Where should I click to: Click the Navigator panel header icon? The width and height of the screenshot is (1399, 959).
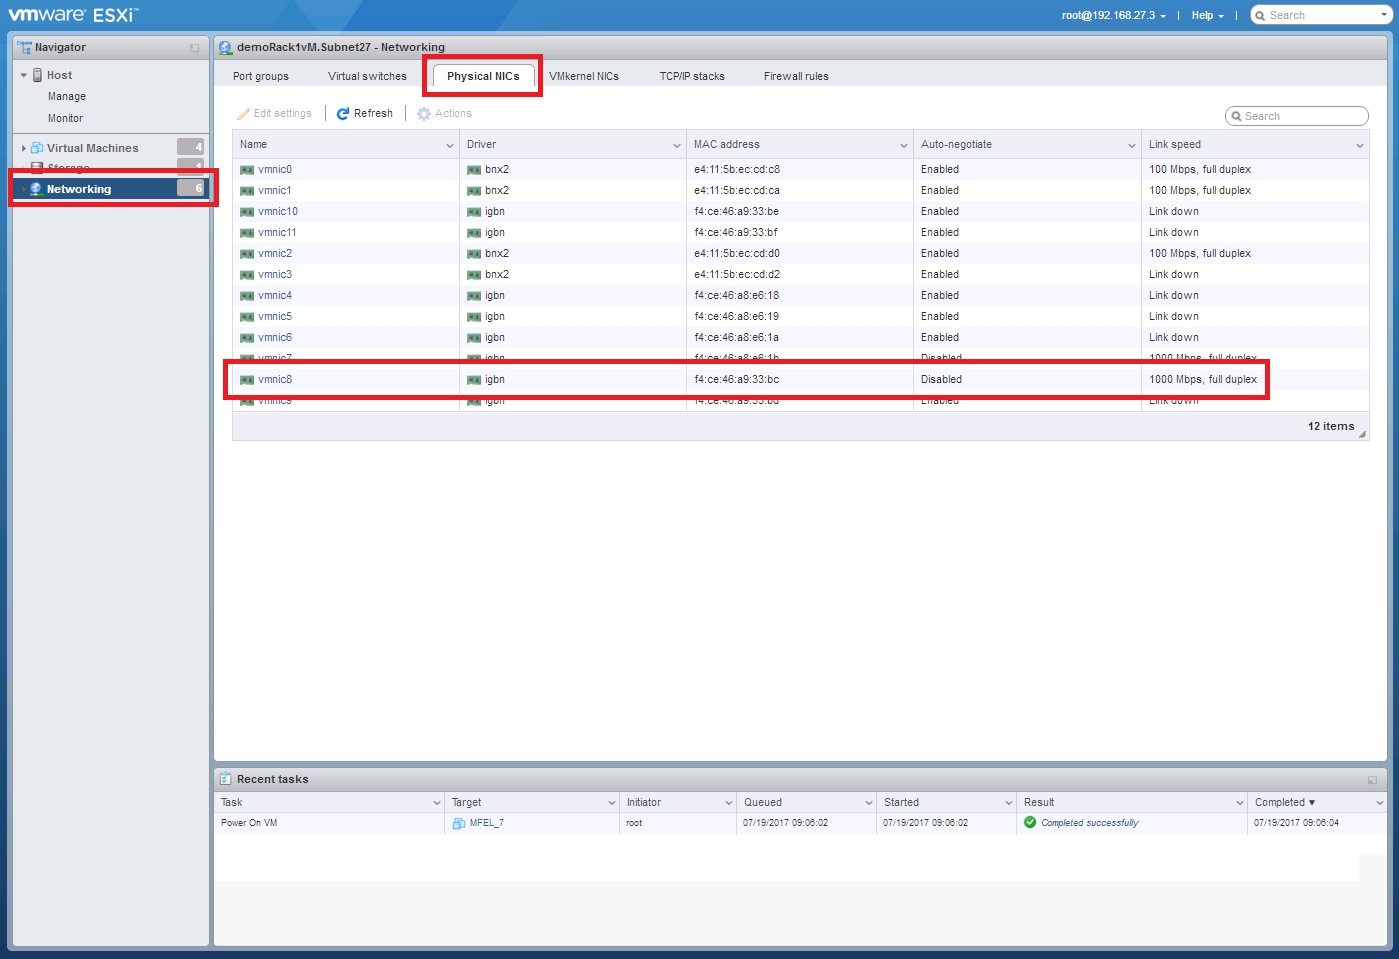[x=25, y=47]
